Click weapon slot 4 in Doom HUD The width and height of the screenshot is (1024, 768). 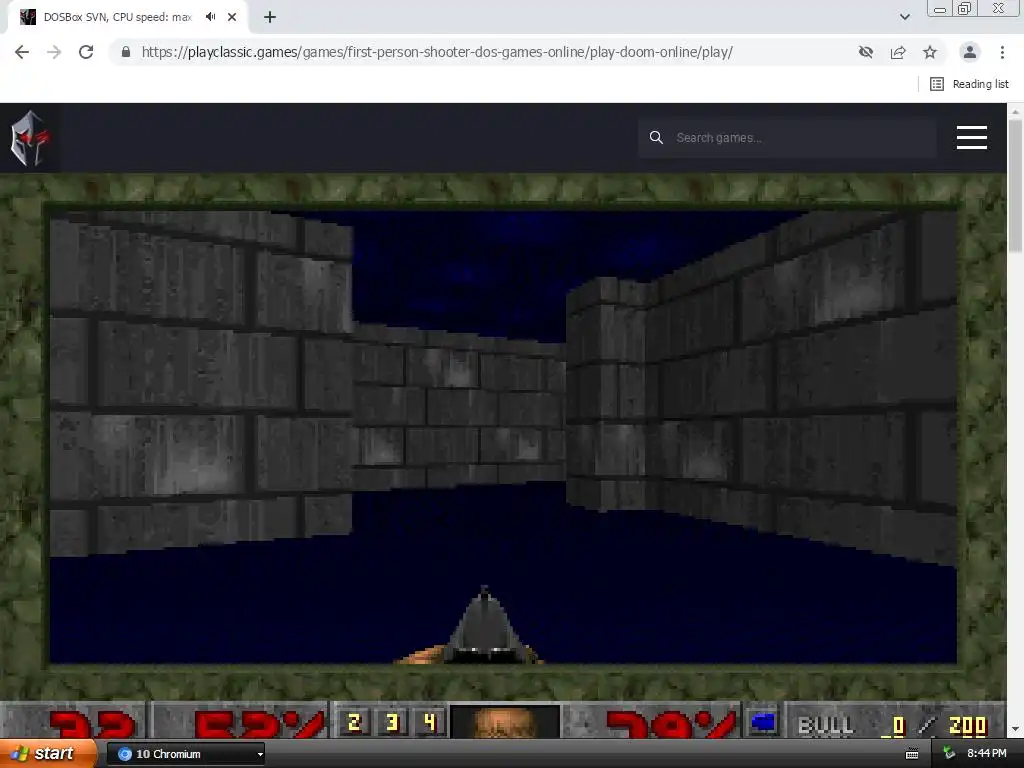pos(429,722)
